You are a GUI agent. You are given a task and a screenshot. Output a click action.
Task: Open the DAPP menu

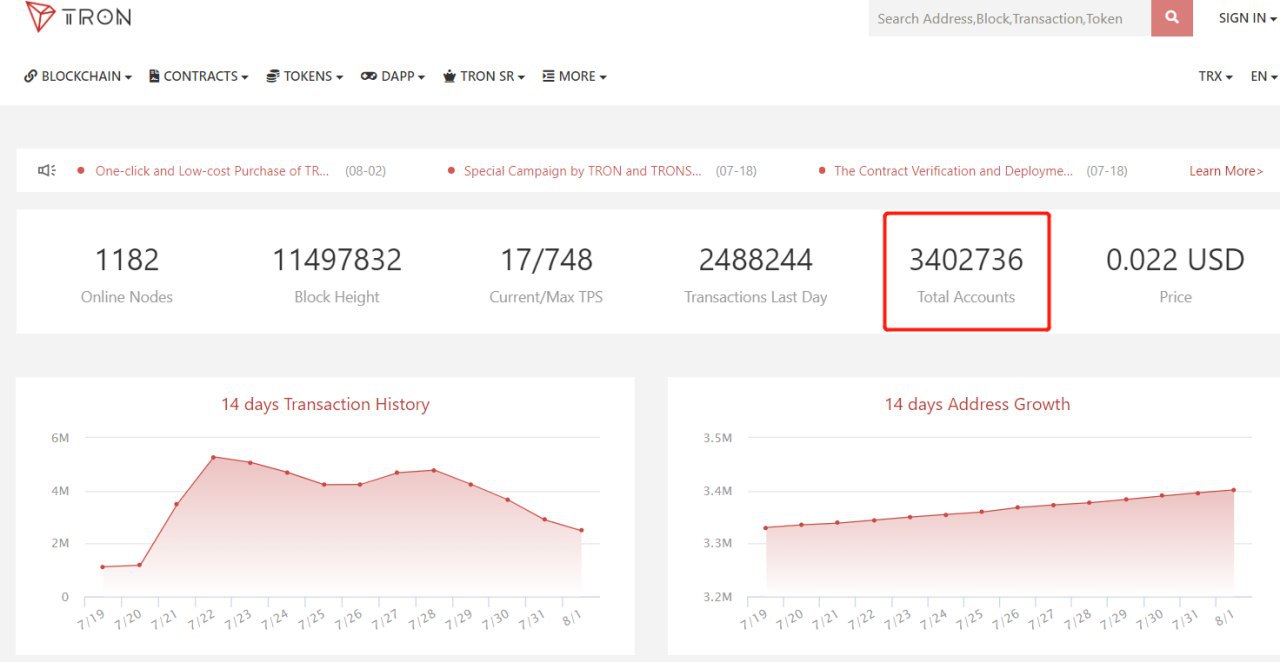393,76
